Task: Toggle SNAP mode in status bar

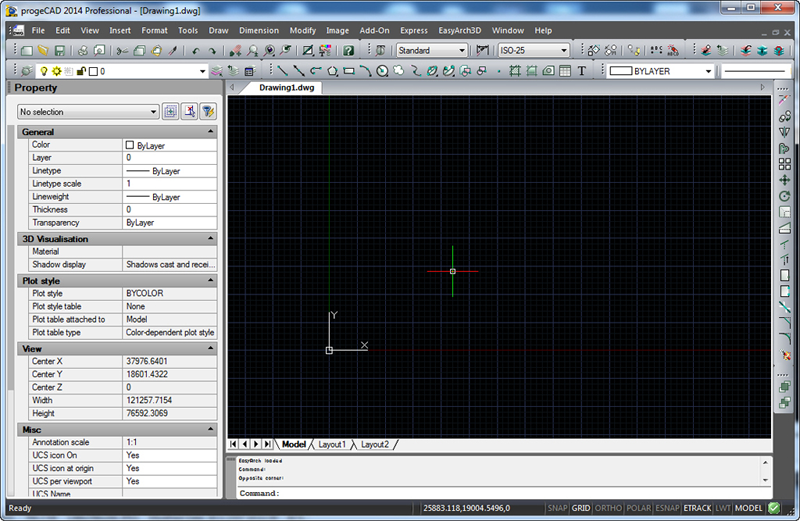Action: point(557,508)
